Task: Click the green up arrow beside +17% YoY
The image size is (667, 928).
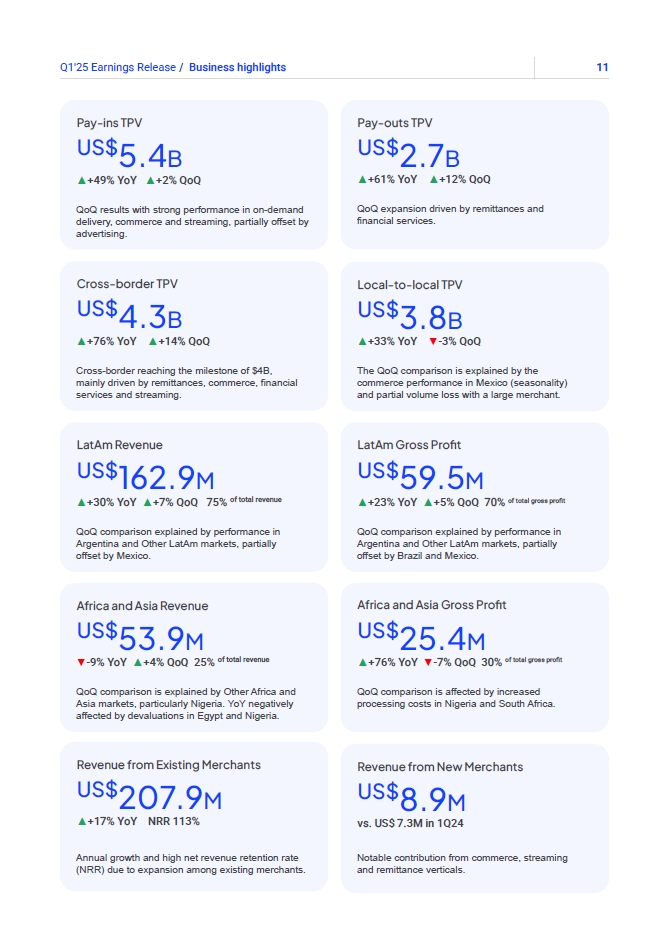Action: (81, 822)
